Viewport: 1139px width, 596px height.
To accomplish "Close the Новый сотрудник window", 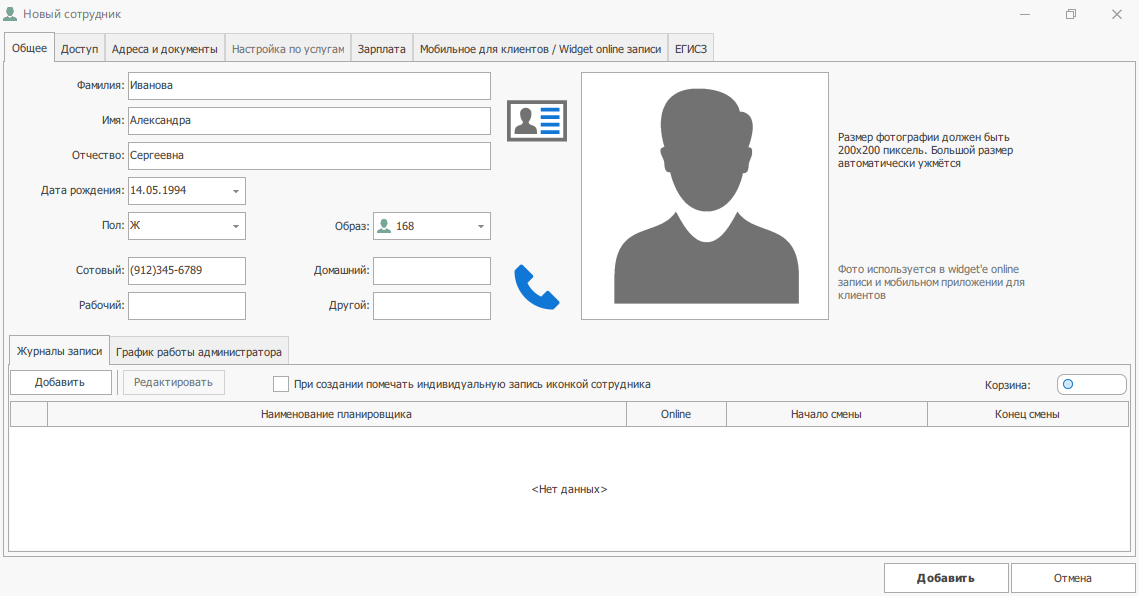I will pyautogui.click(x=1116, y=14).
